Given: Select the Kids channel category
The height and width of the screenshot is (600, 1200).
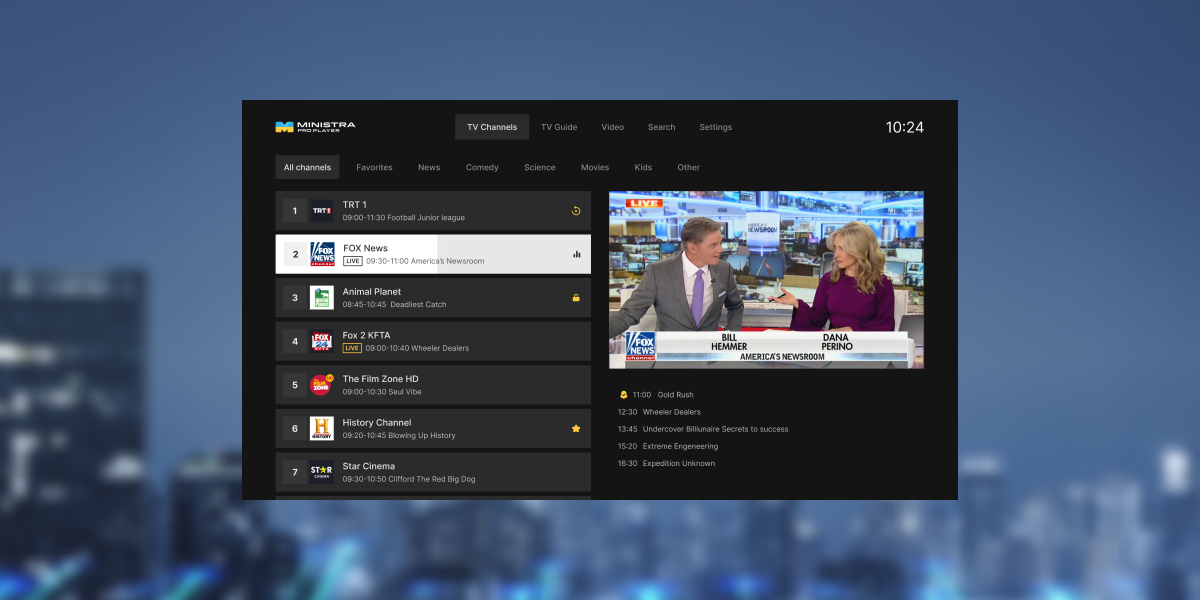Looking at the screenshot, I should tap(643, 167).
